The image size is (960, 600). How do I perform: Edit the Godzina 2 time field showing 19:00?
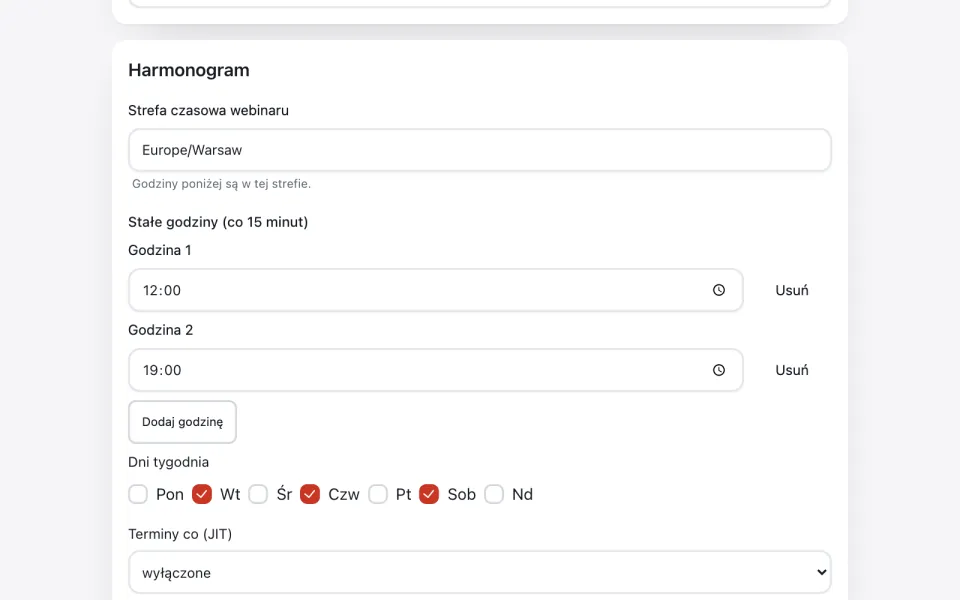(x=435, y=370)
